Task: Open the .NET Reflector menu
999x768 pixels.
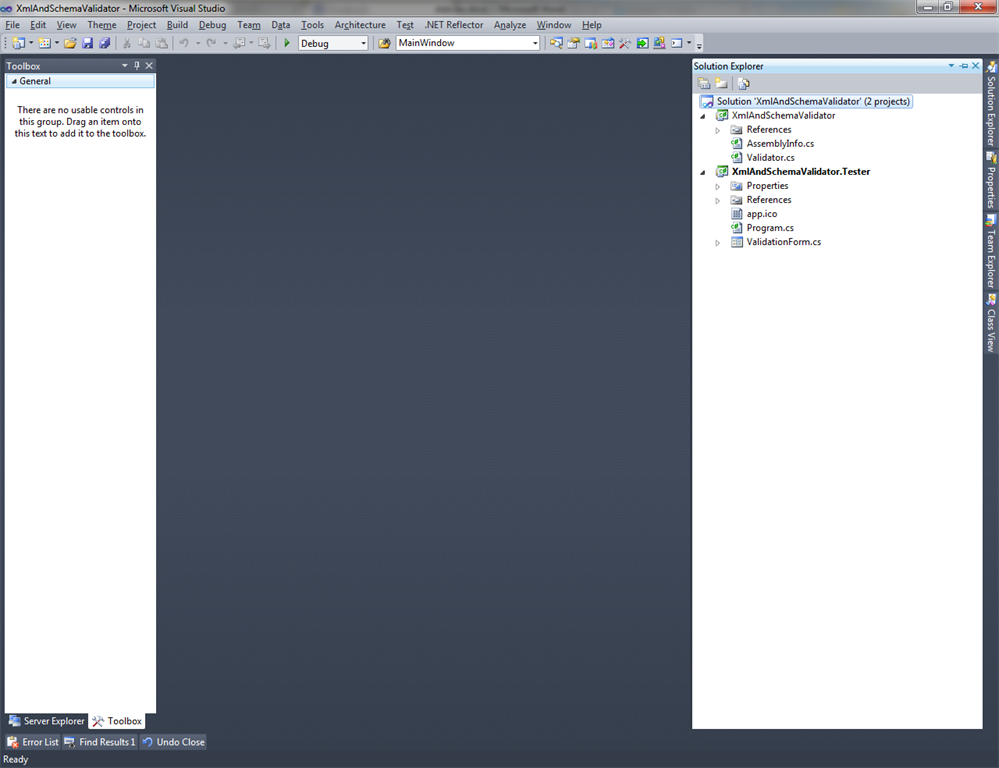Action: point(454,25)
